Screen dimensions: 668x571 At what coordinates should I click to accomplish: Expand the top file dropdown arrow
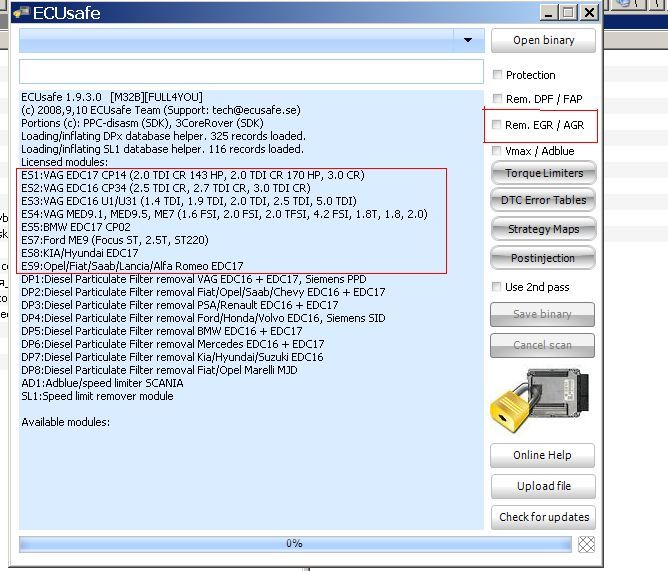[x=468, y=40]
